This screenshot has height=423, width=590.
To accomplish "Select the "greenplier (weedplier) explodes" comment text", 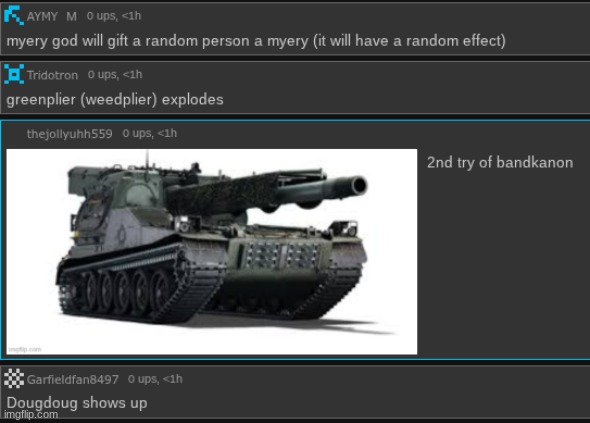I will coord(115,100).
